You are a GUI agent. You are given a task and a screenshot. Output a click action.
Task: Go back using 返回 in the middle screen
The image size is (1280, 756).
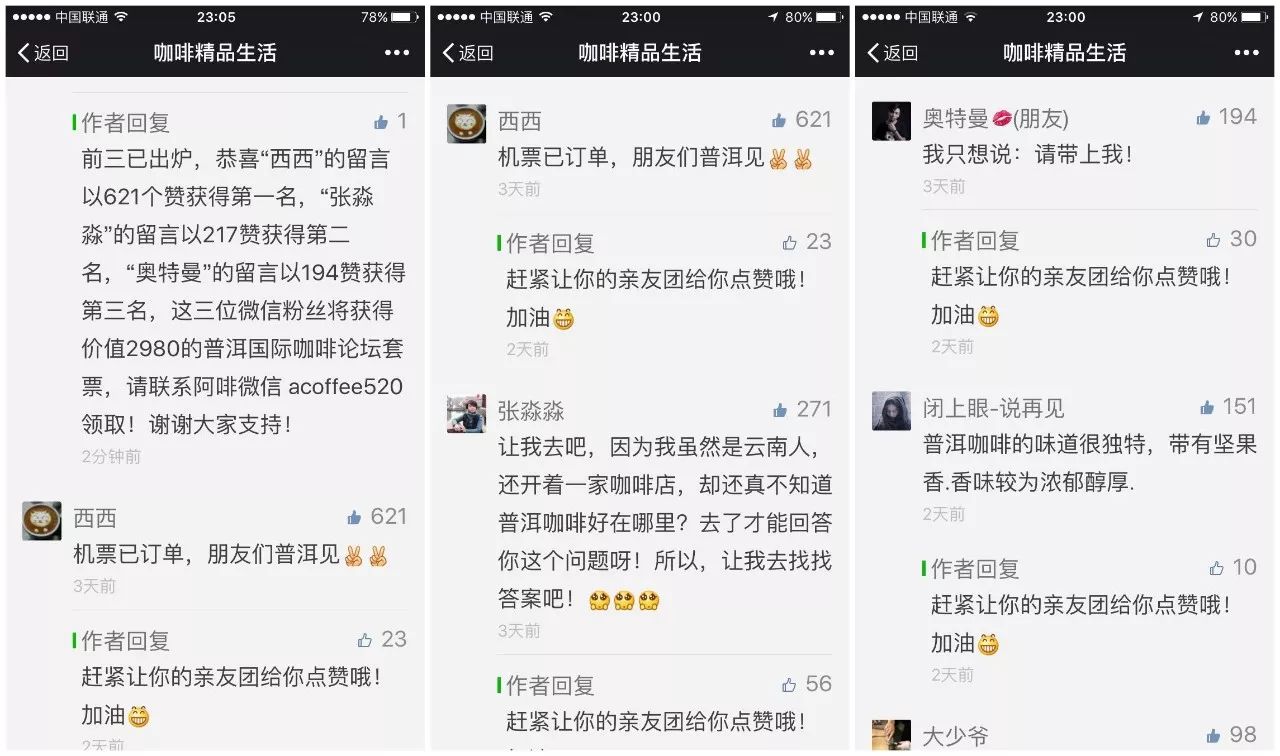(468, 53)
